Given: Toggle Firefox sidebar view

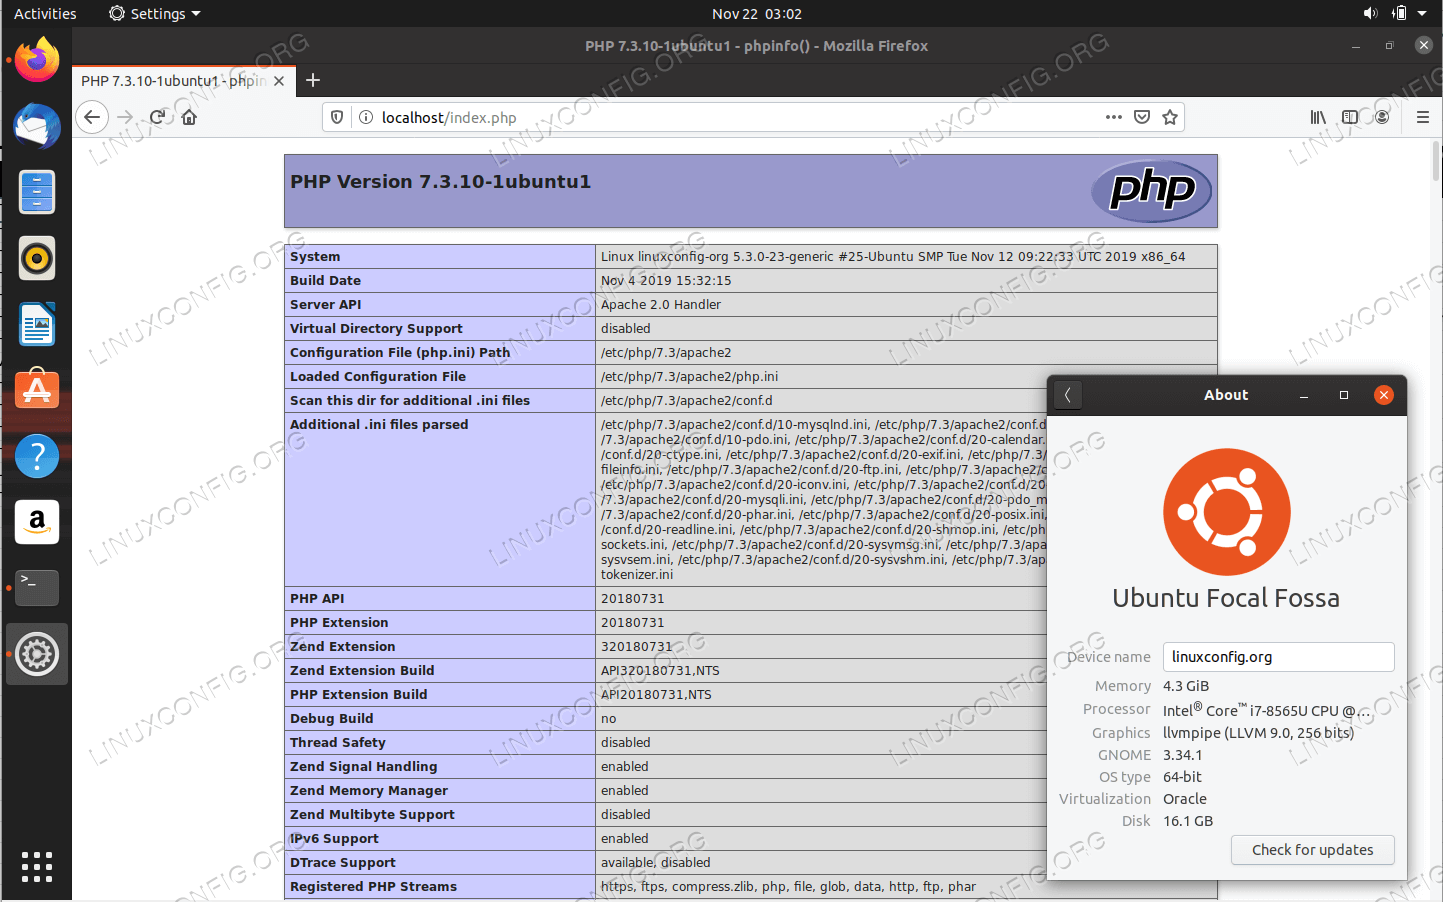Looking at the screenshot, I should click(1350, 117).
